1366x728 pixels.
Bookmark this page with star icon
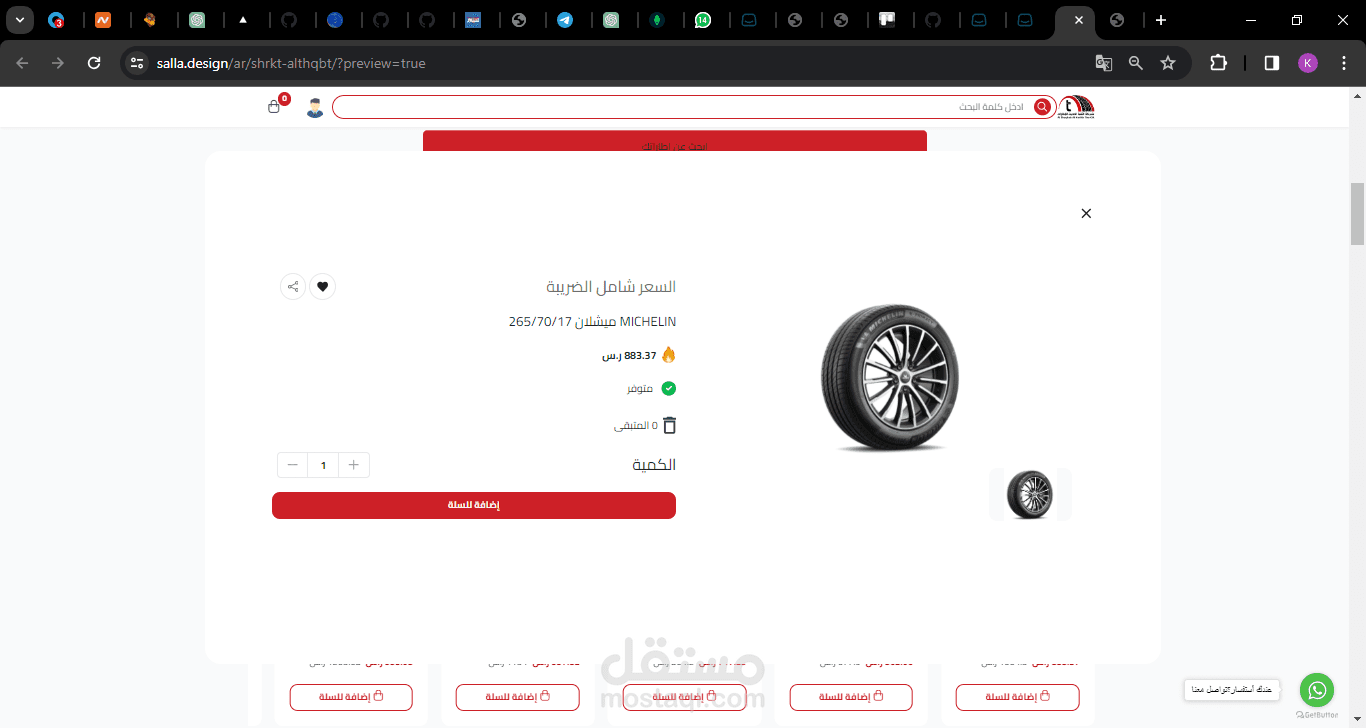(x=1168, y=63)
